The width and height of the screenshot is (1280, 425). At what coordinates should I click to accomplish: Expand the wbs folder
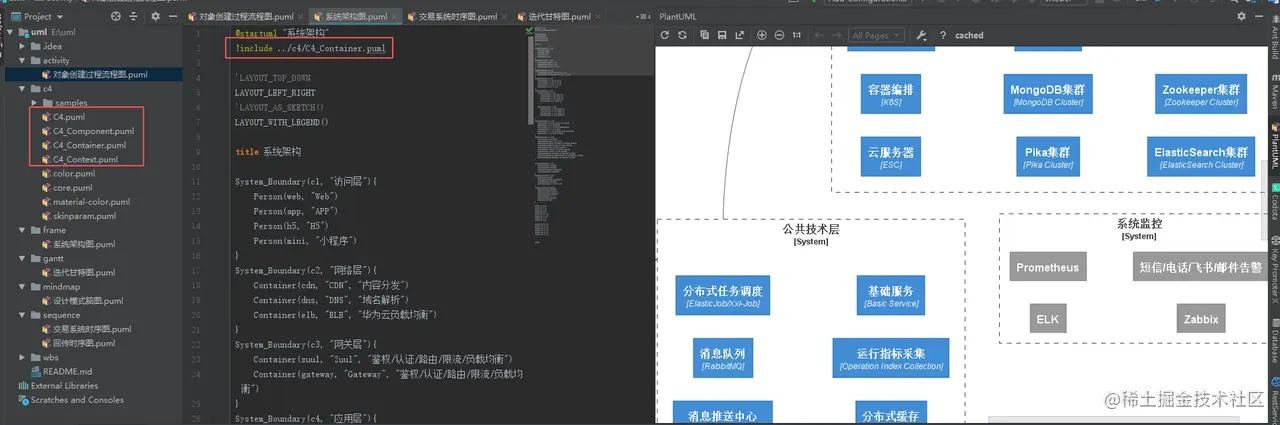coord(22,357)
